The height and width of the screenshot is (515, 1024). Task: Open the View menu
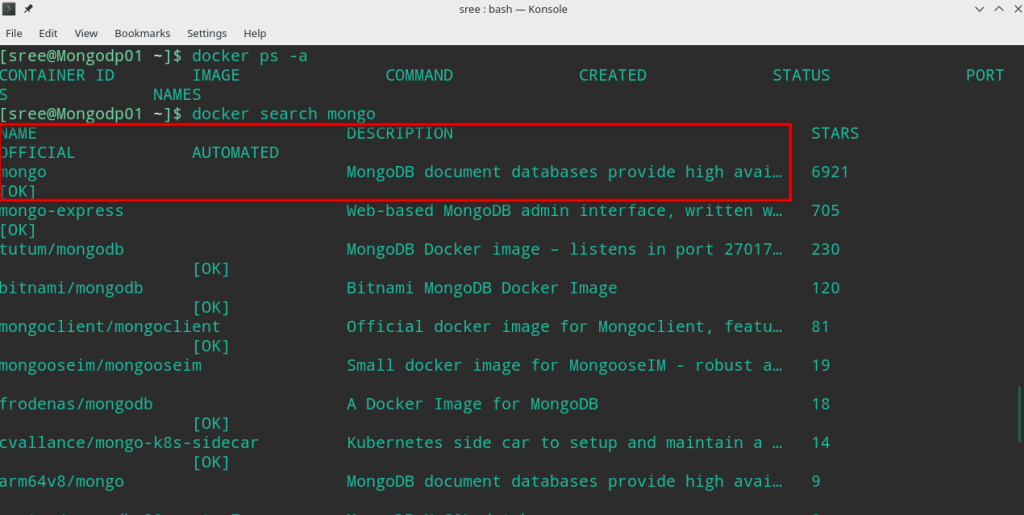86,33
